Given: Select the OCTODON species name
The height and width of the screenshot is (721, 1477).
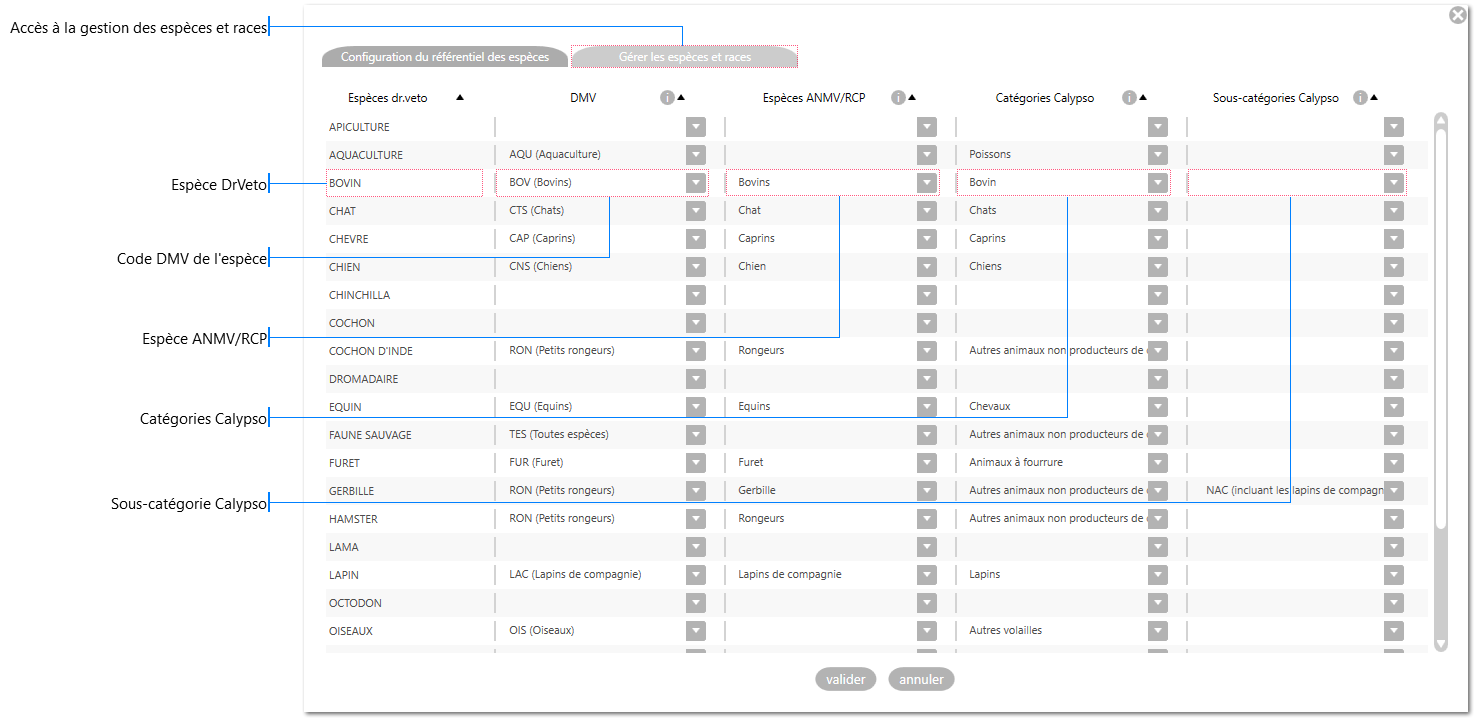Looking at the screenshot, I should pyautogui.click(x=355, y=603).
